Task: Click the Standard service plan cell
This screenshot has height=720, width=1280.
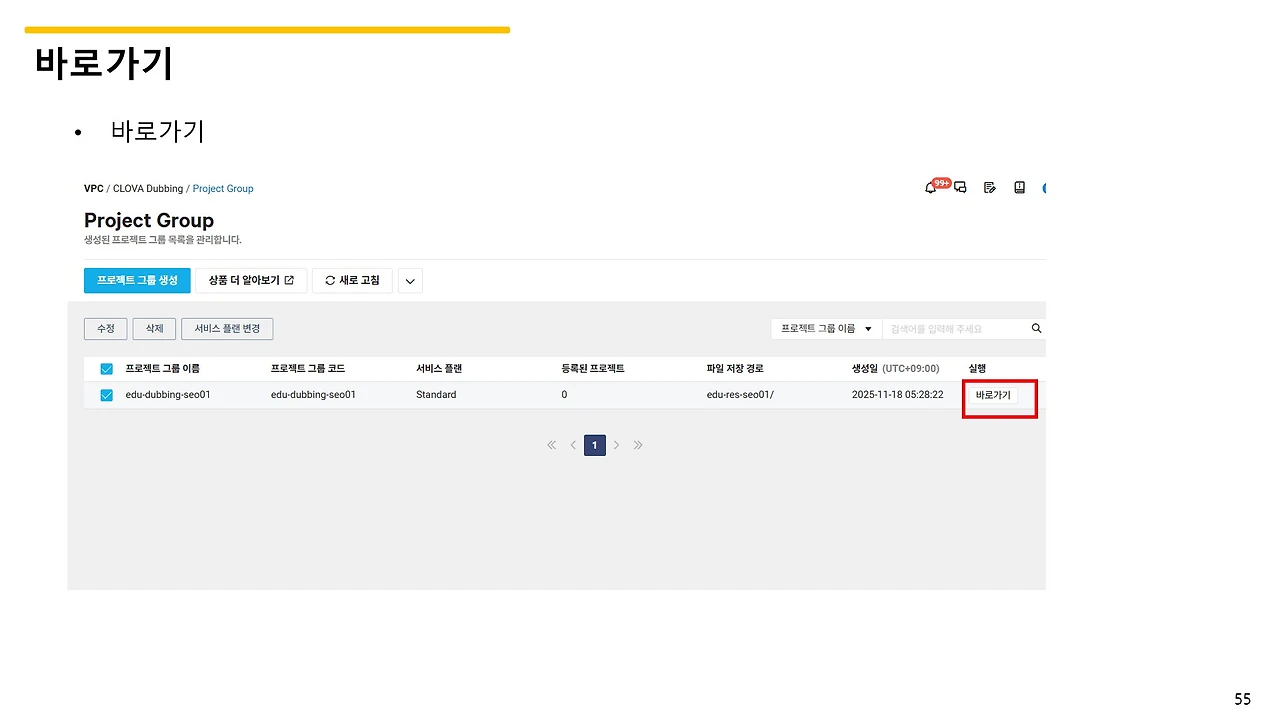Action: [436, 395]
